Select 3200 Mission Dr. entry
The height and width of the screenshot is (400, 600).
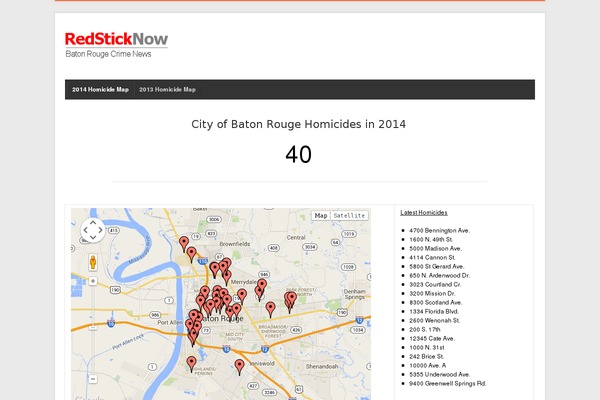click(432, 294)
